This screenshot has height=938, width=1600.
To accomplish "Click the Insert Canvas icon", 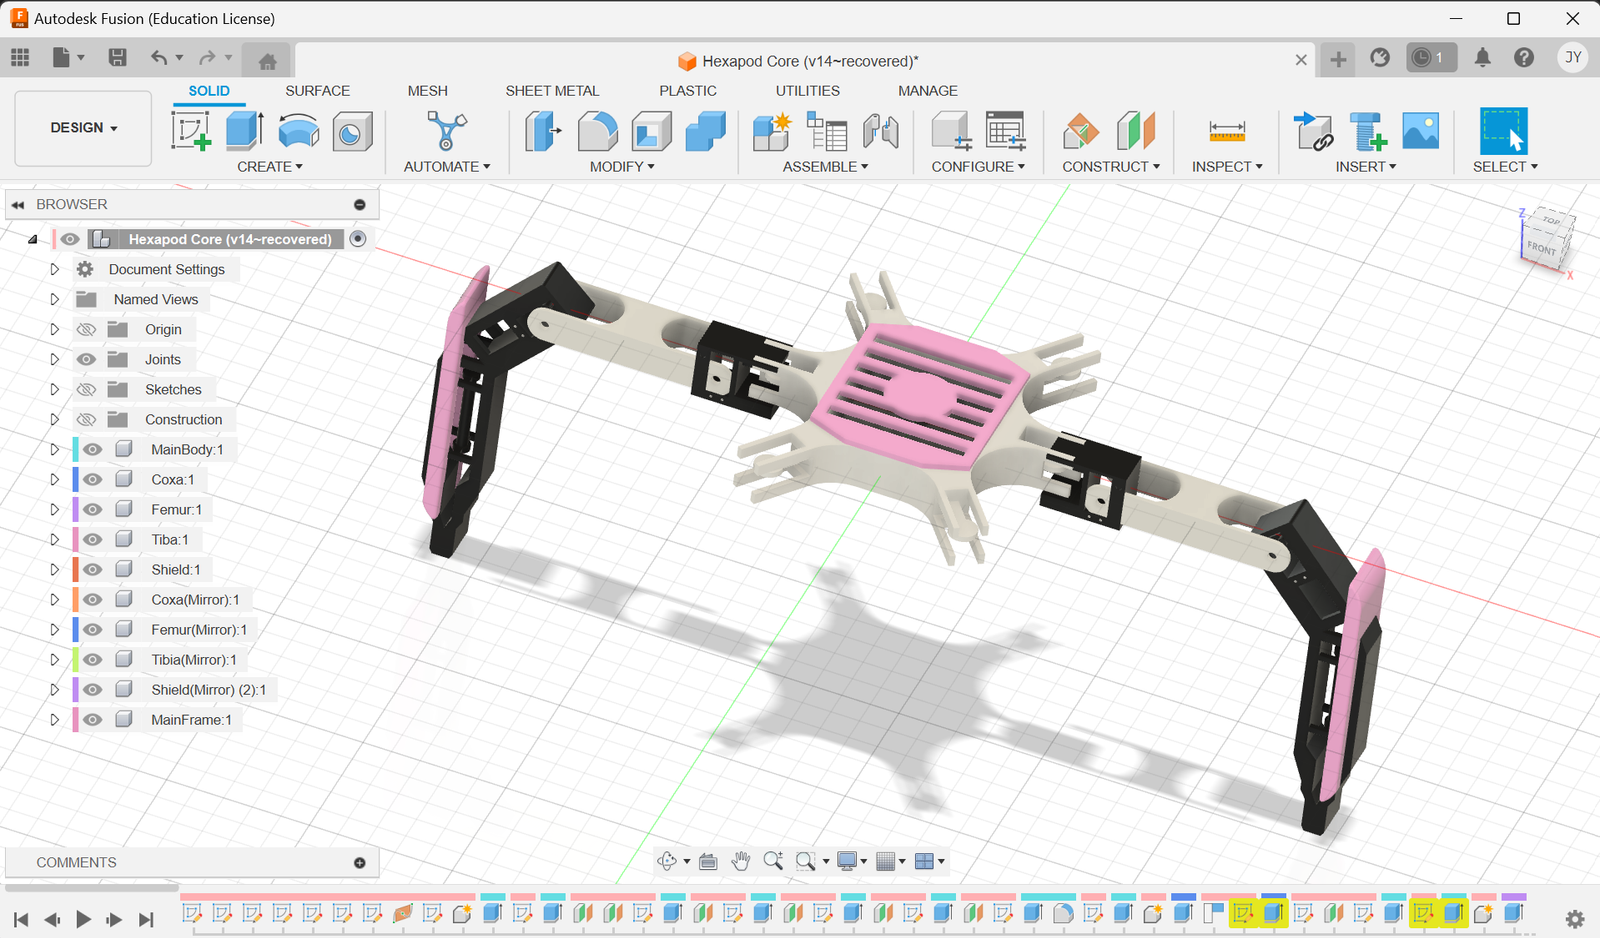I will (1420, 131).
